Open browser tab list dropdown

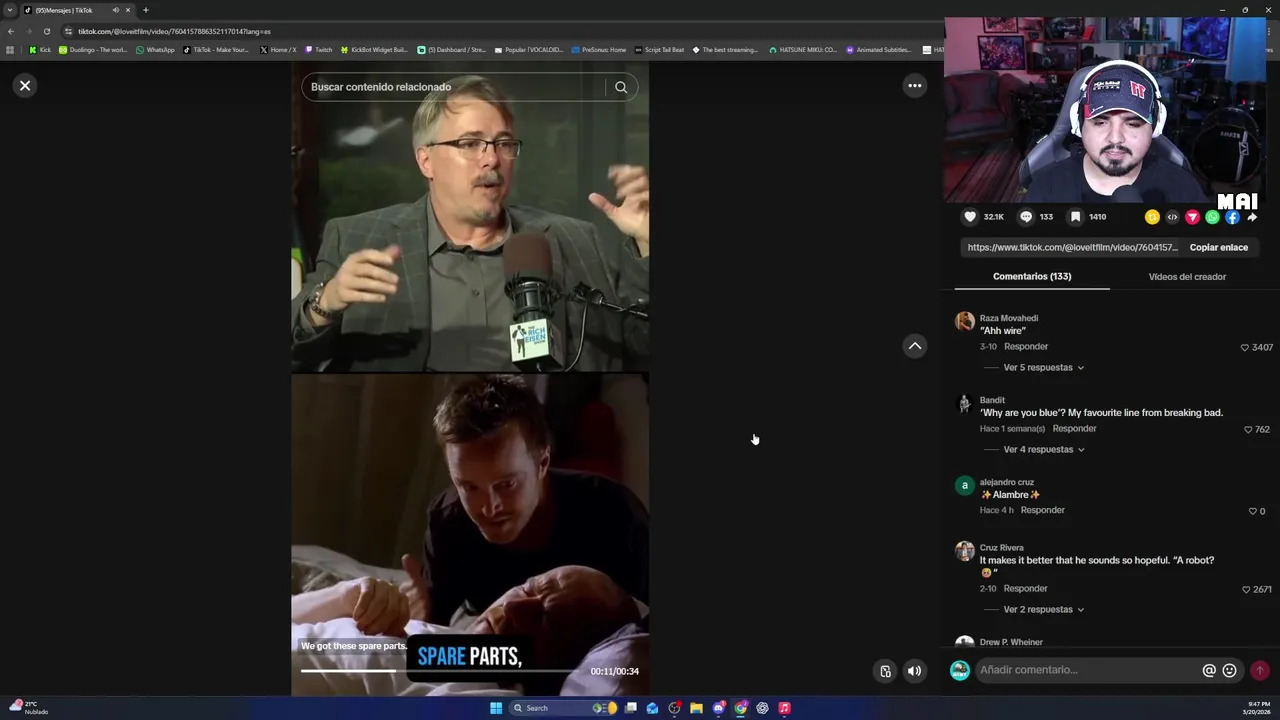click(10, 10)
